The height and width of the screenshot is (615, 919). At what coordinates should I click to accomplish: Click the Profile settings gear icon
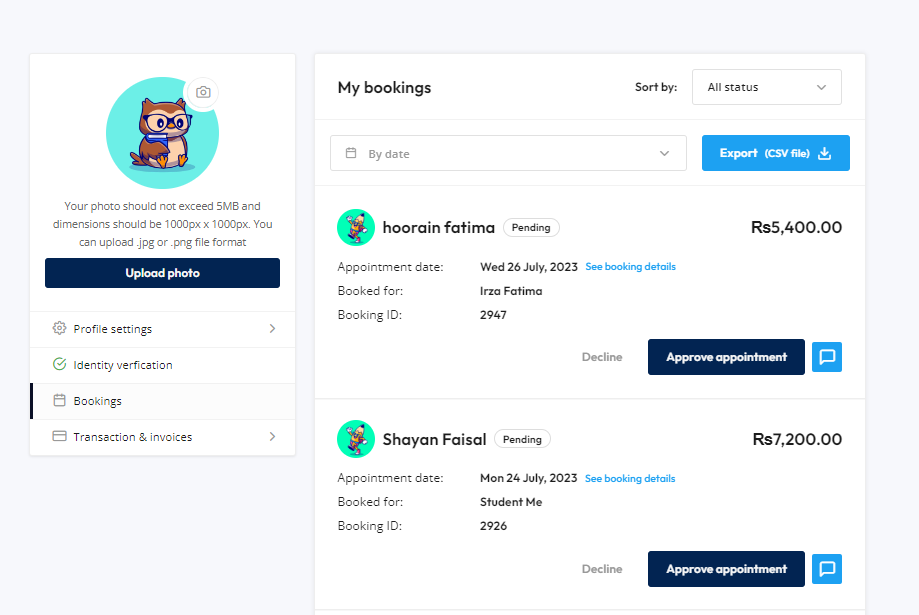tap(59, 328)
